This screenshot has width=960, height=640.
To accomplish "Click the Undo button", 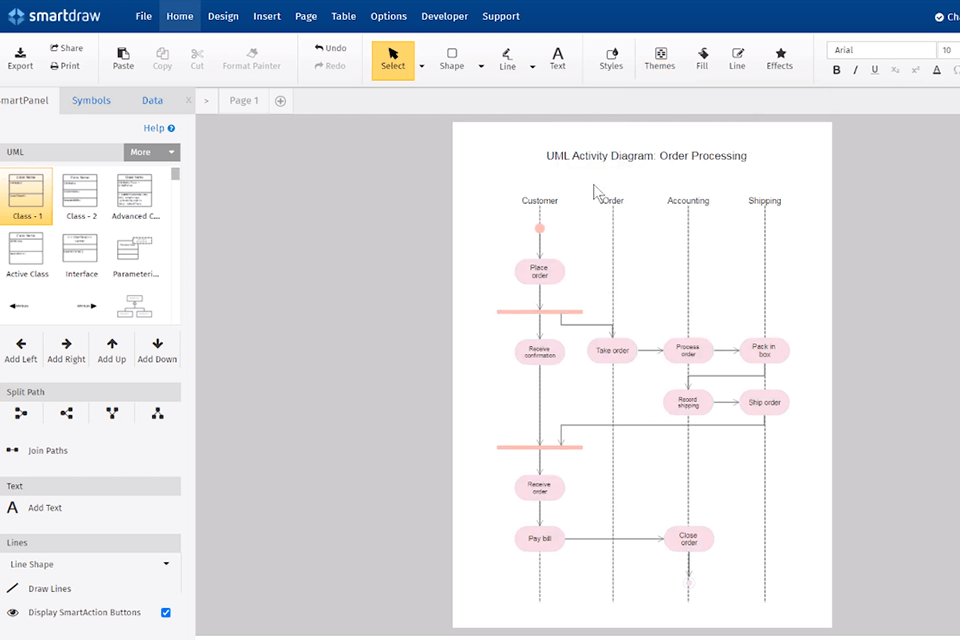I will pos(330,48).
